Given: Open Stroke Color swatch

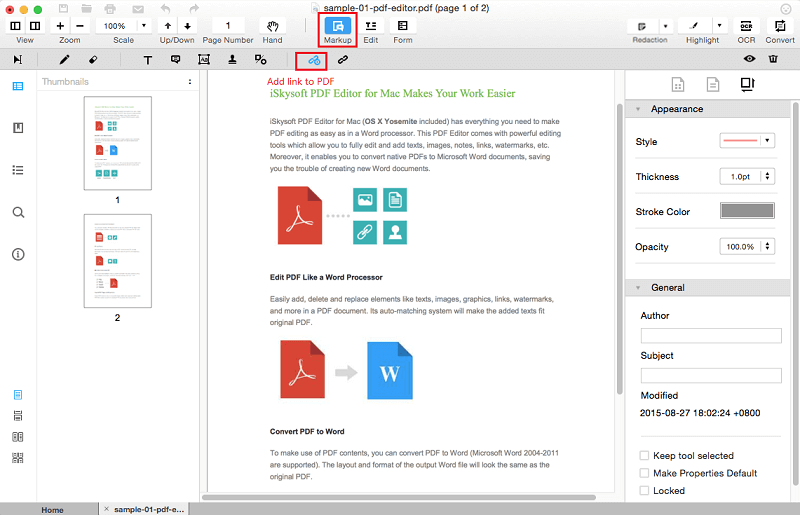Looking at the screenshot, I should click(x=747, y=210).
